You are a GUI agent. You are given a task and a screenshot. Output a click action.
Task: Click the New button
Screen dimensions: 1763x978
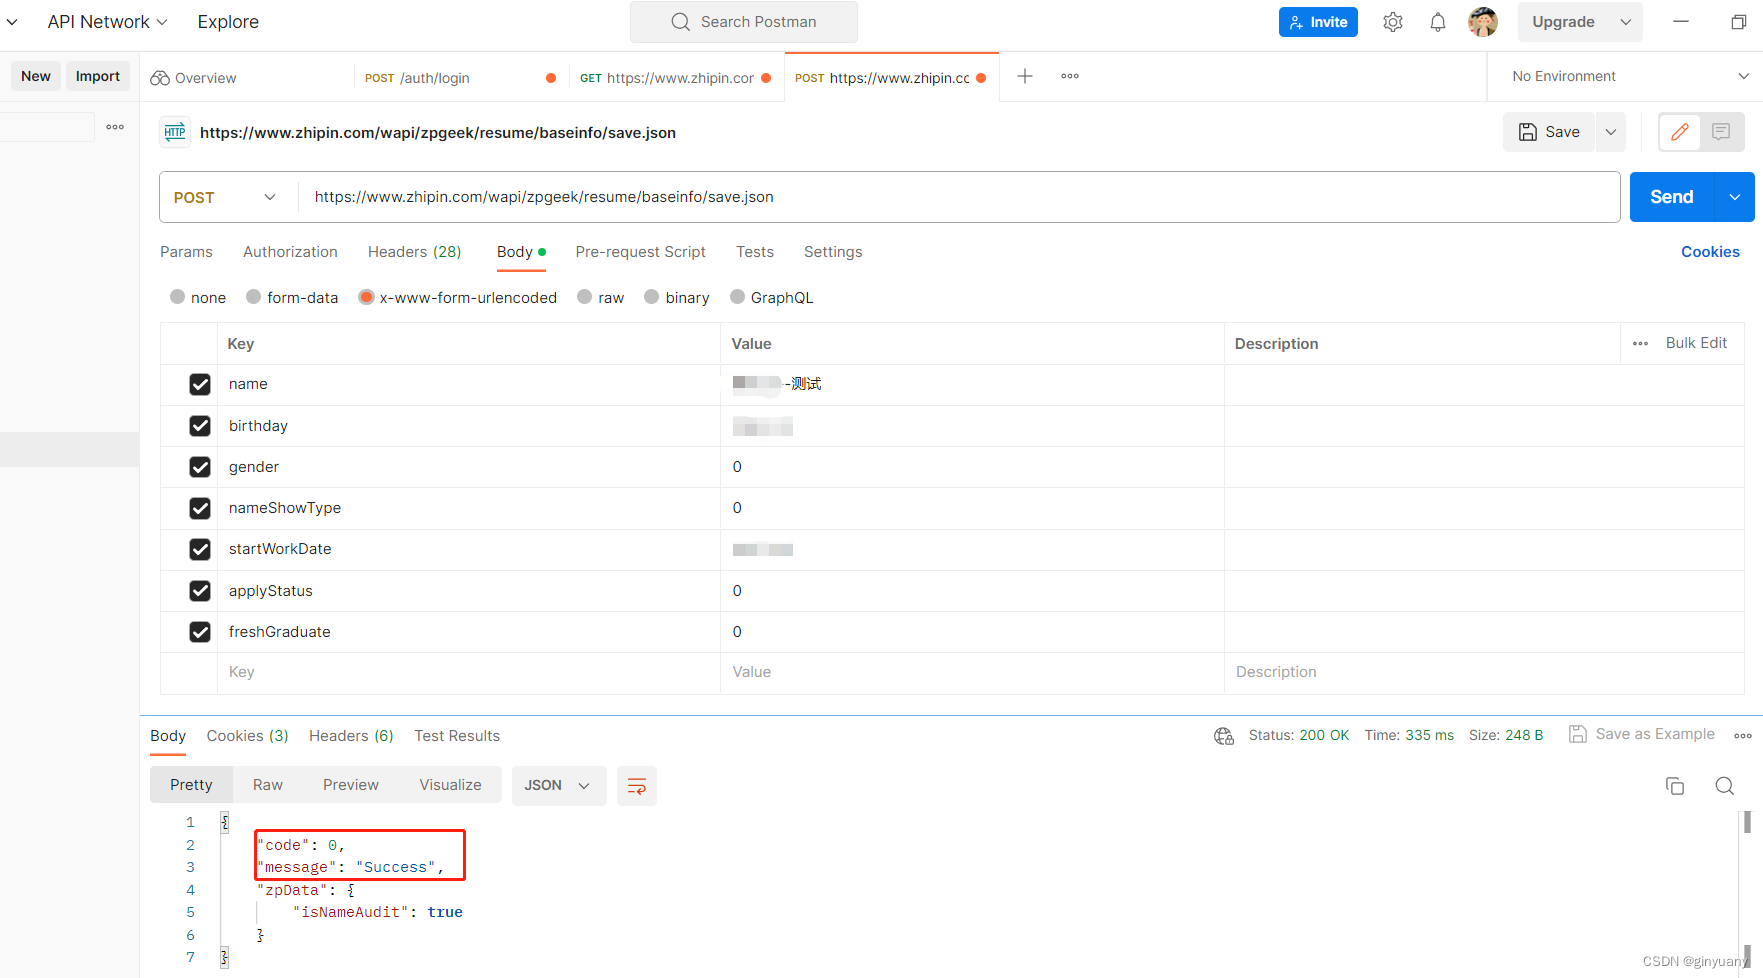36,76
